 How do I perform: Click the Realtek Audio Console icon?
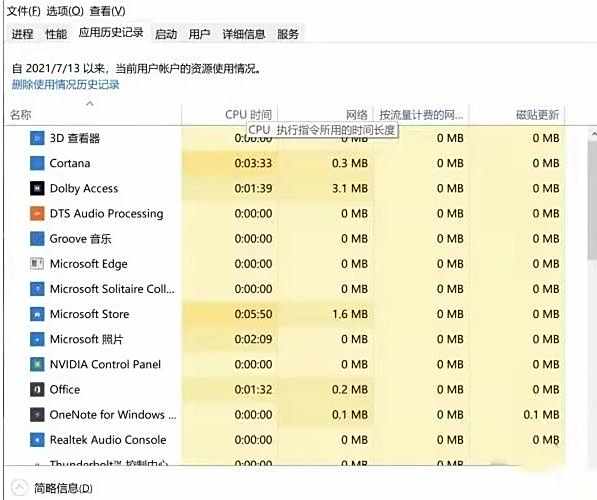[x=37, y=440]
